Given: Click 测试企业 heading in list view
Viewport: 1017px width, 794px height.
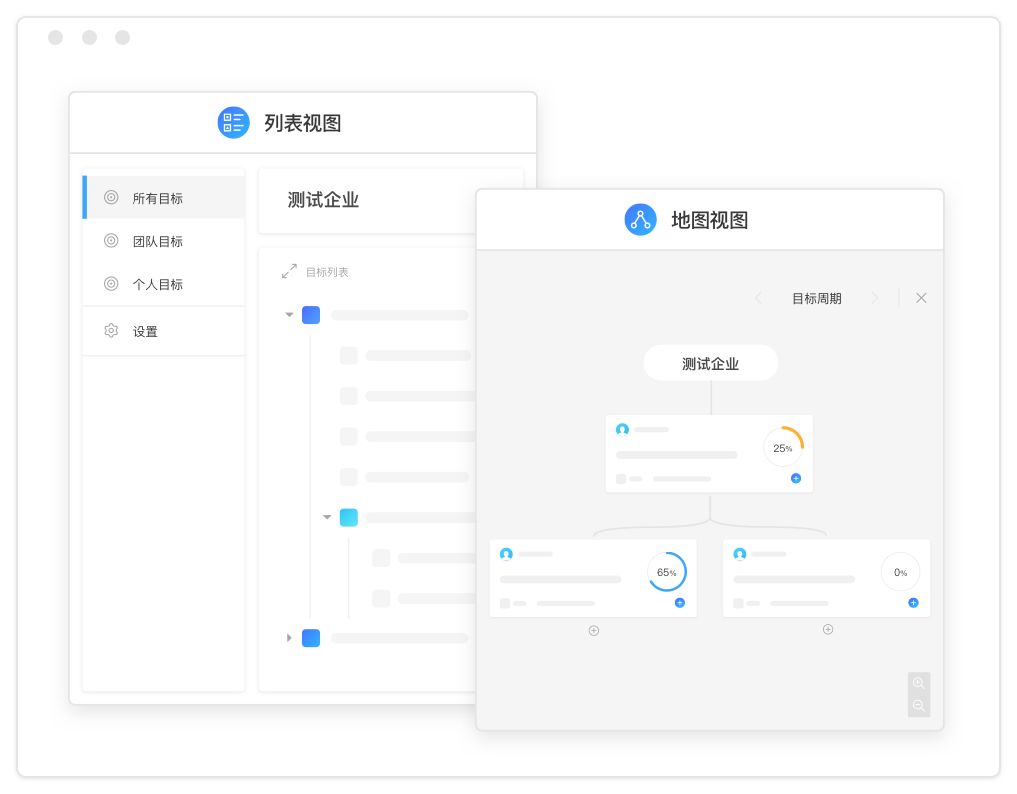Looking at the screenshot, I should pos(323,200).
